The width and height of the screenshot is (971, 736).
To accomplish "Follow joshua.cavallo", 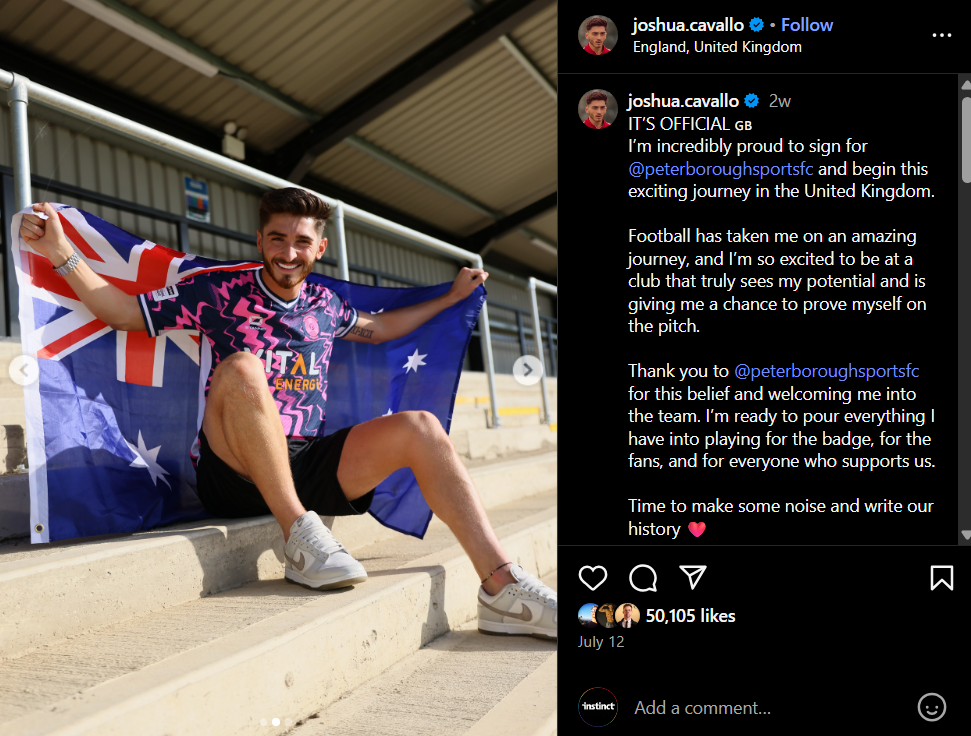I will (x=806, y=25).
